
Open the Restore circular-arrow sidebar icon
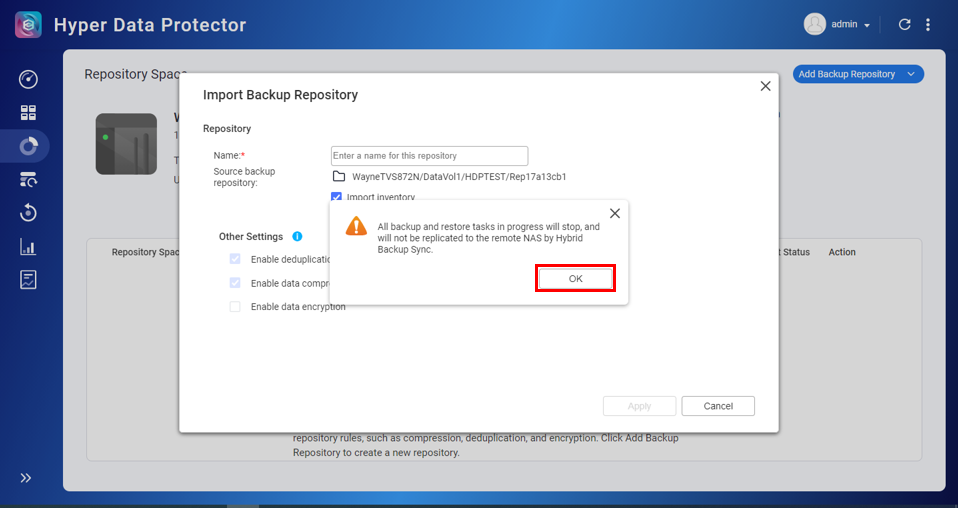click(28, 213)
